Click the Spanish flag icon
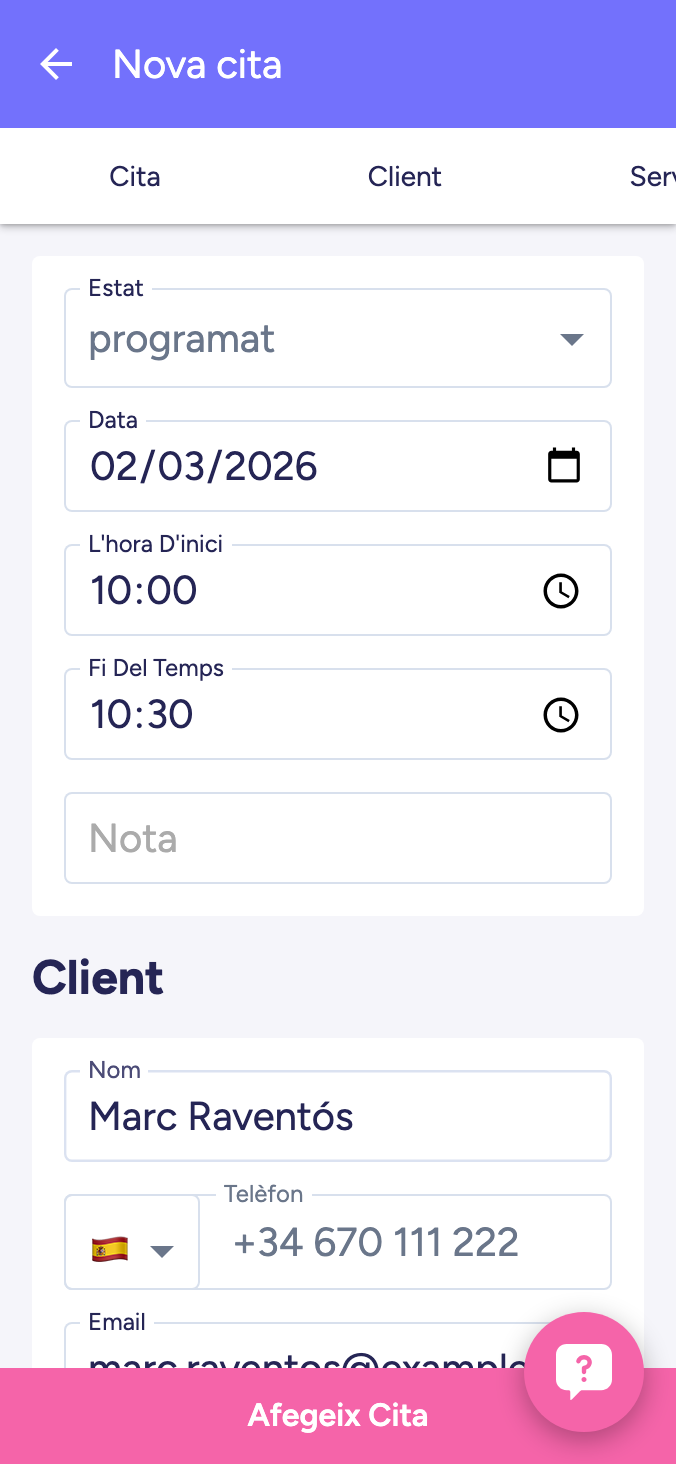Image resolution: width=676 pixels, height=1464 pixels. pyautogui.click(x=110, y=1249)
